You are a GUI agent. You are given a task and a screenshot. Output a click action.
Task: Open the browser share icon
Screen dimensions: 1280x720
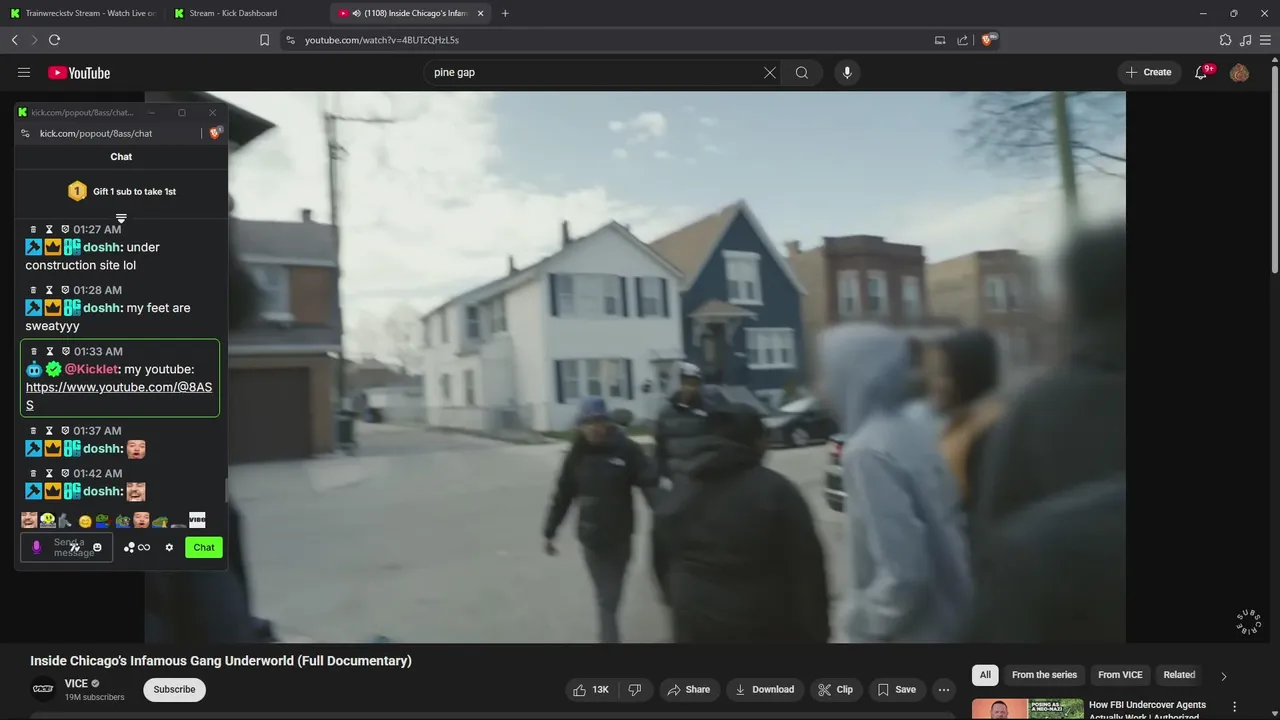[962, 40]
